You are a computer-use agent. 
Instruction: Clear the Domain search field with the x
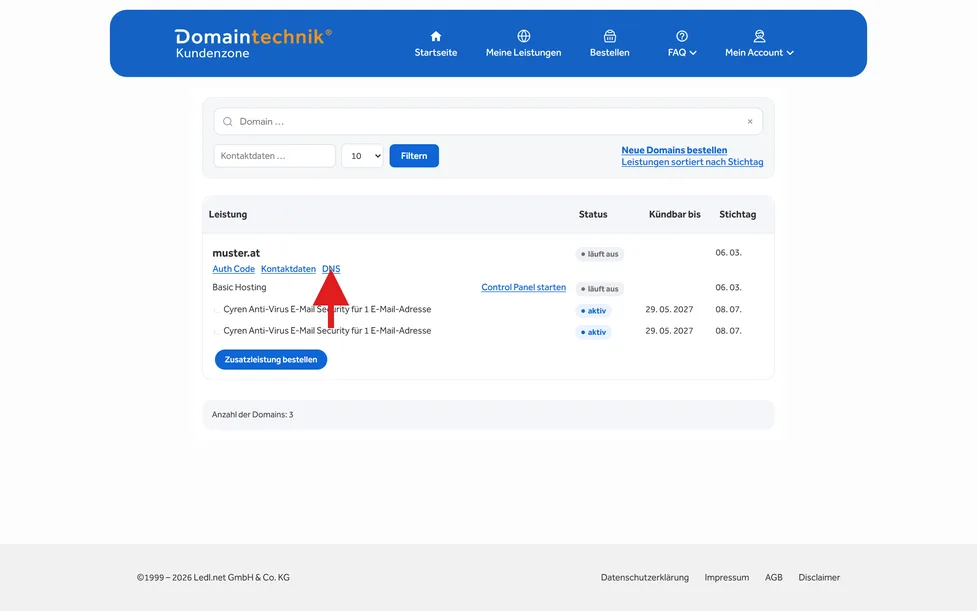(x=750, y=121)
